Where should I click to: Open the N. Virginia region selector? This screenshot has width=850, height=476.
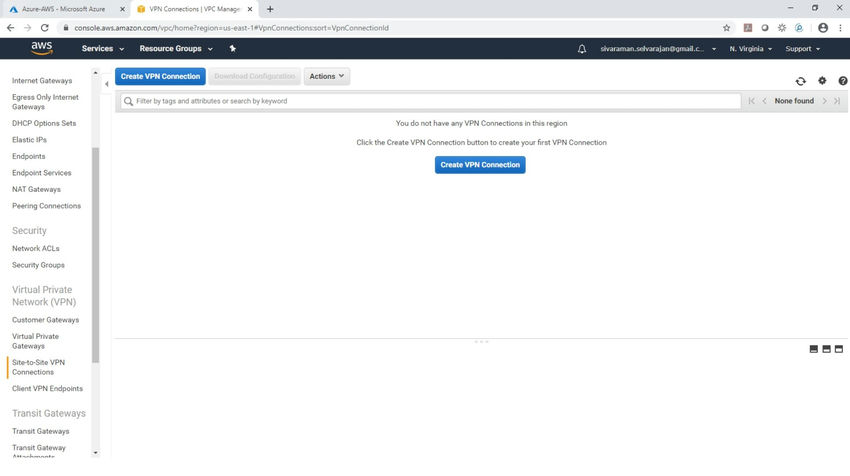750,49
